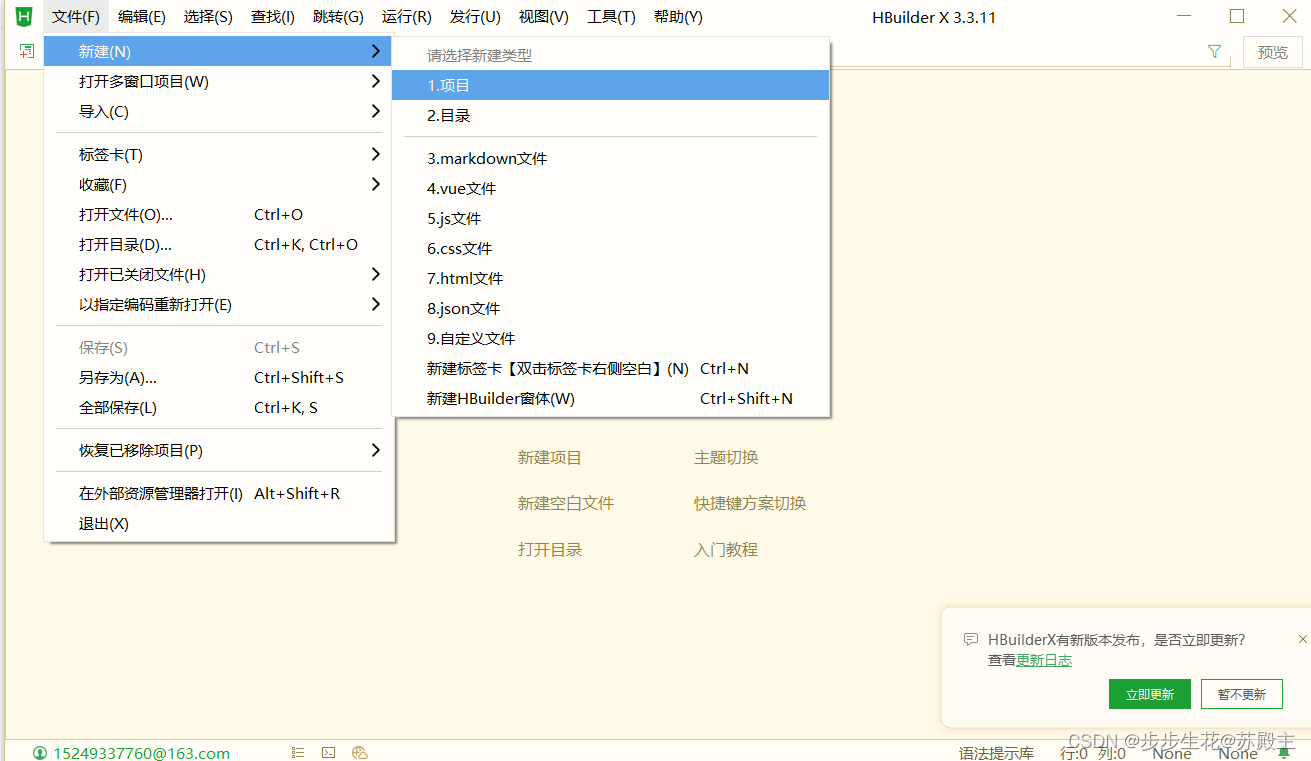Click 打开目录 shortcut on welcome page
The image size is (1311, 761).
pyautogui.click(x=549, y=549)
